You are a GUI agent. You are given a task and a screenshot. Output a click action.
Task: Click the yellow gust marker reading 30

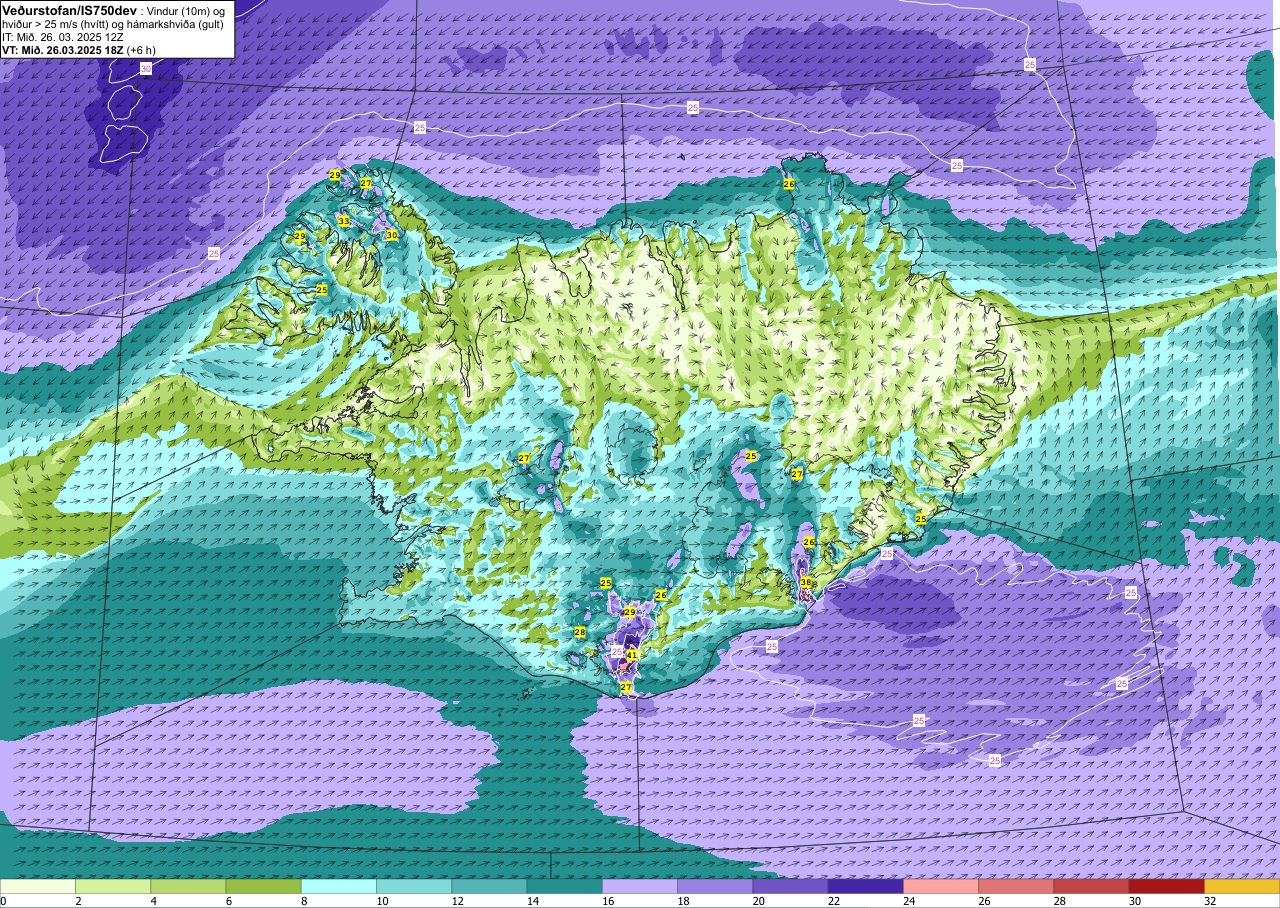(392, 235)
